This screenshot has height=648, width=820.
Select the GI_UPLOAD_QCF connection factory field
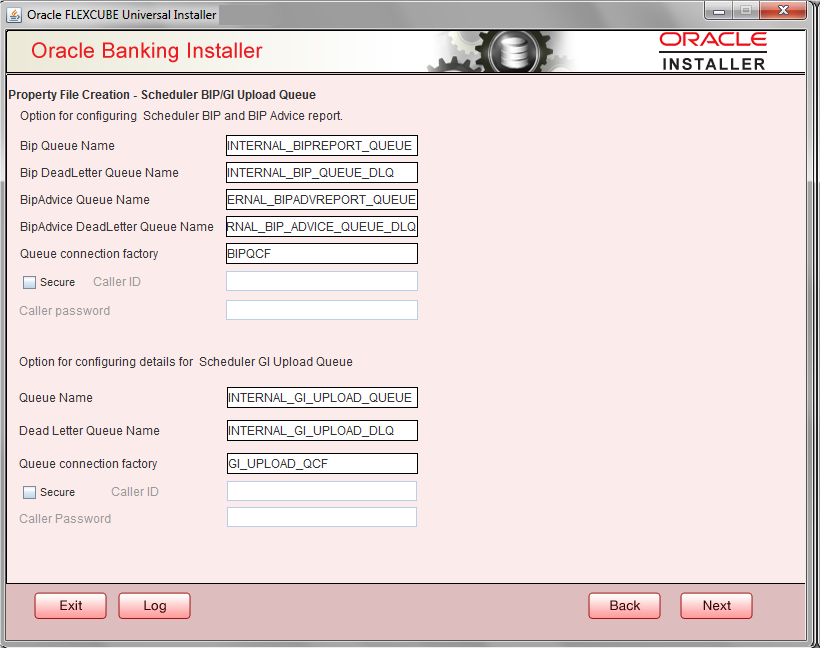coord(321,463)
